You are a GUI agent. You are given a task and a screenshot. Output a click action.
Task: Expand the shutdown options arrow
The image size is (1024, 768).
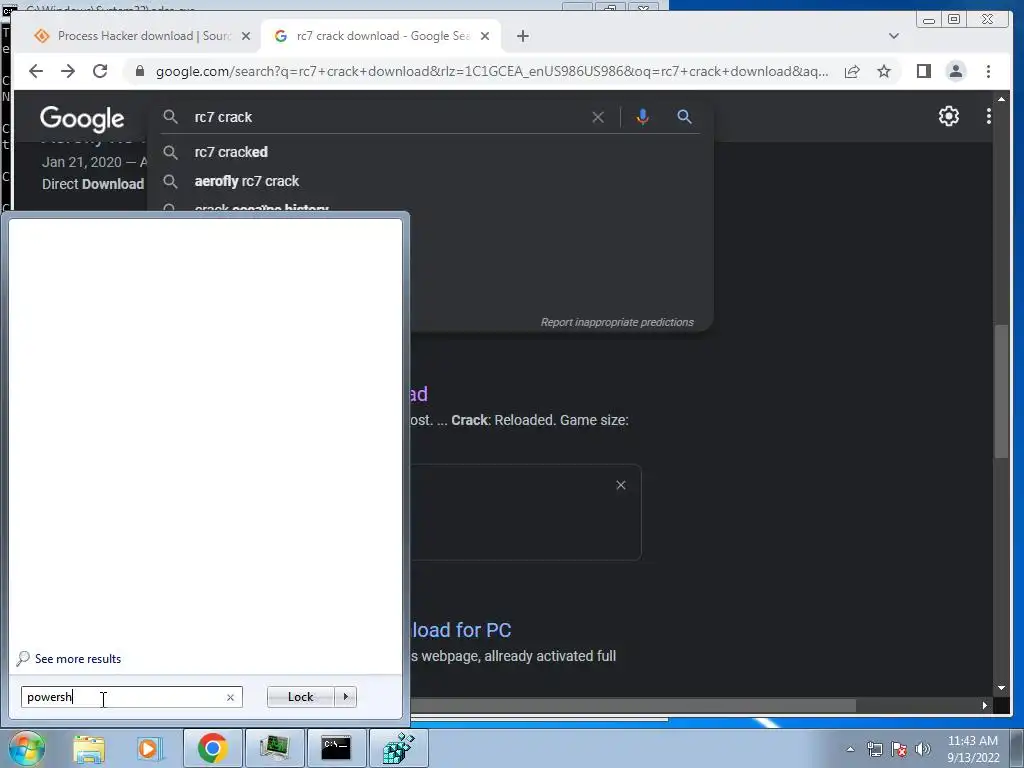click(x=345, y=697)
